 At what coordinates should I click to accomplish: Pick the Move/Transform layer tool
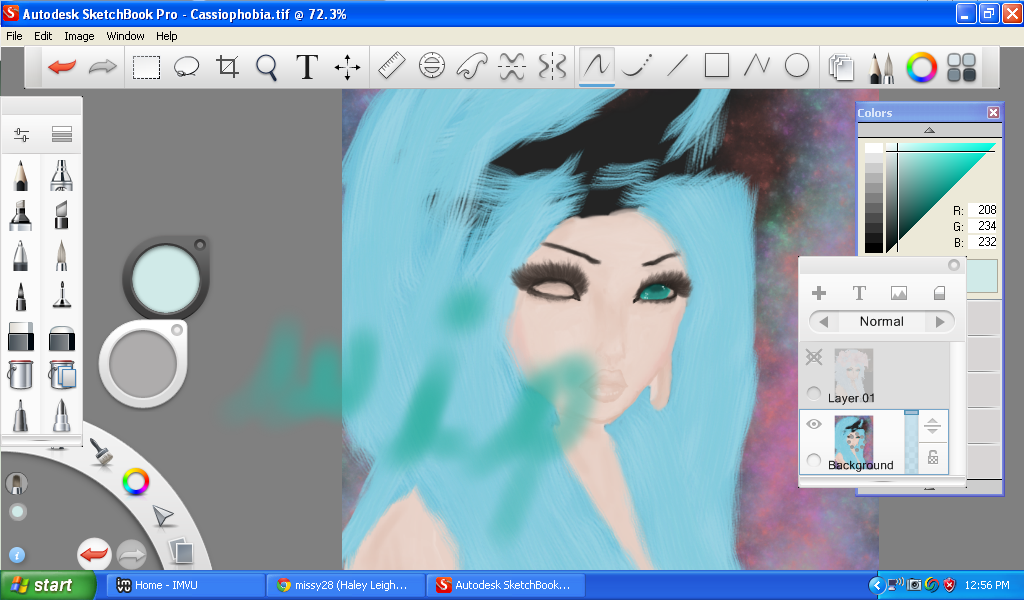click(347, 67)
